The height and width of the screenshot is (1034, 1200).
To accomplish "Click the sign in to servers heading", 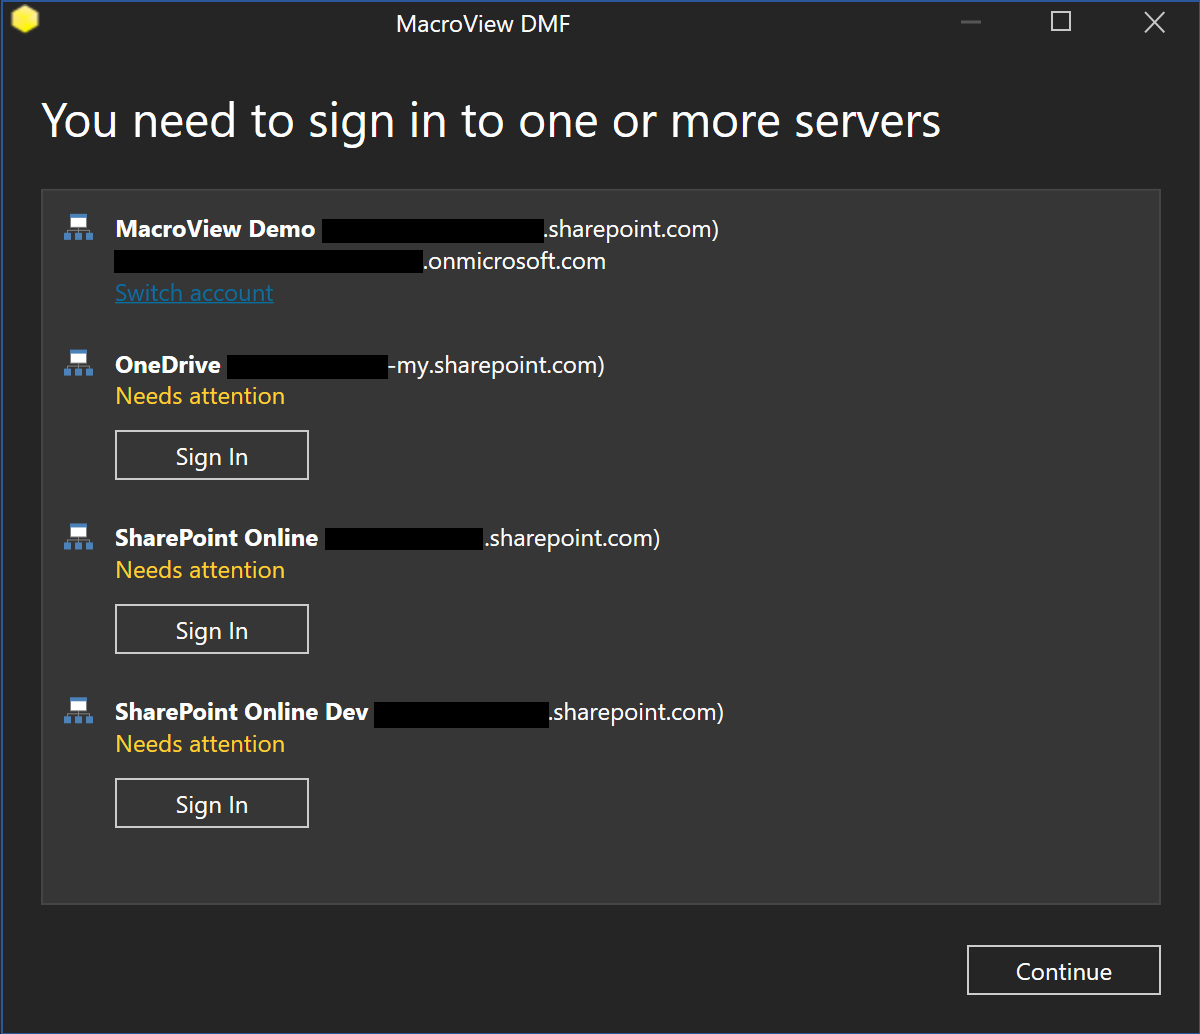I will coord(491,121).
